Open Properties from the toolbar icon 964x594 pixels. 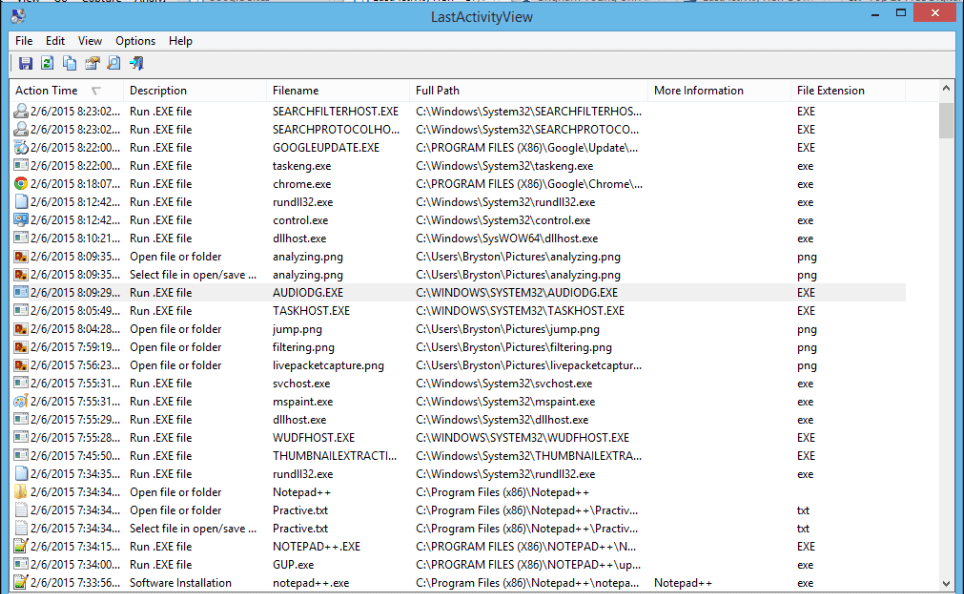92,63
